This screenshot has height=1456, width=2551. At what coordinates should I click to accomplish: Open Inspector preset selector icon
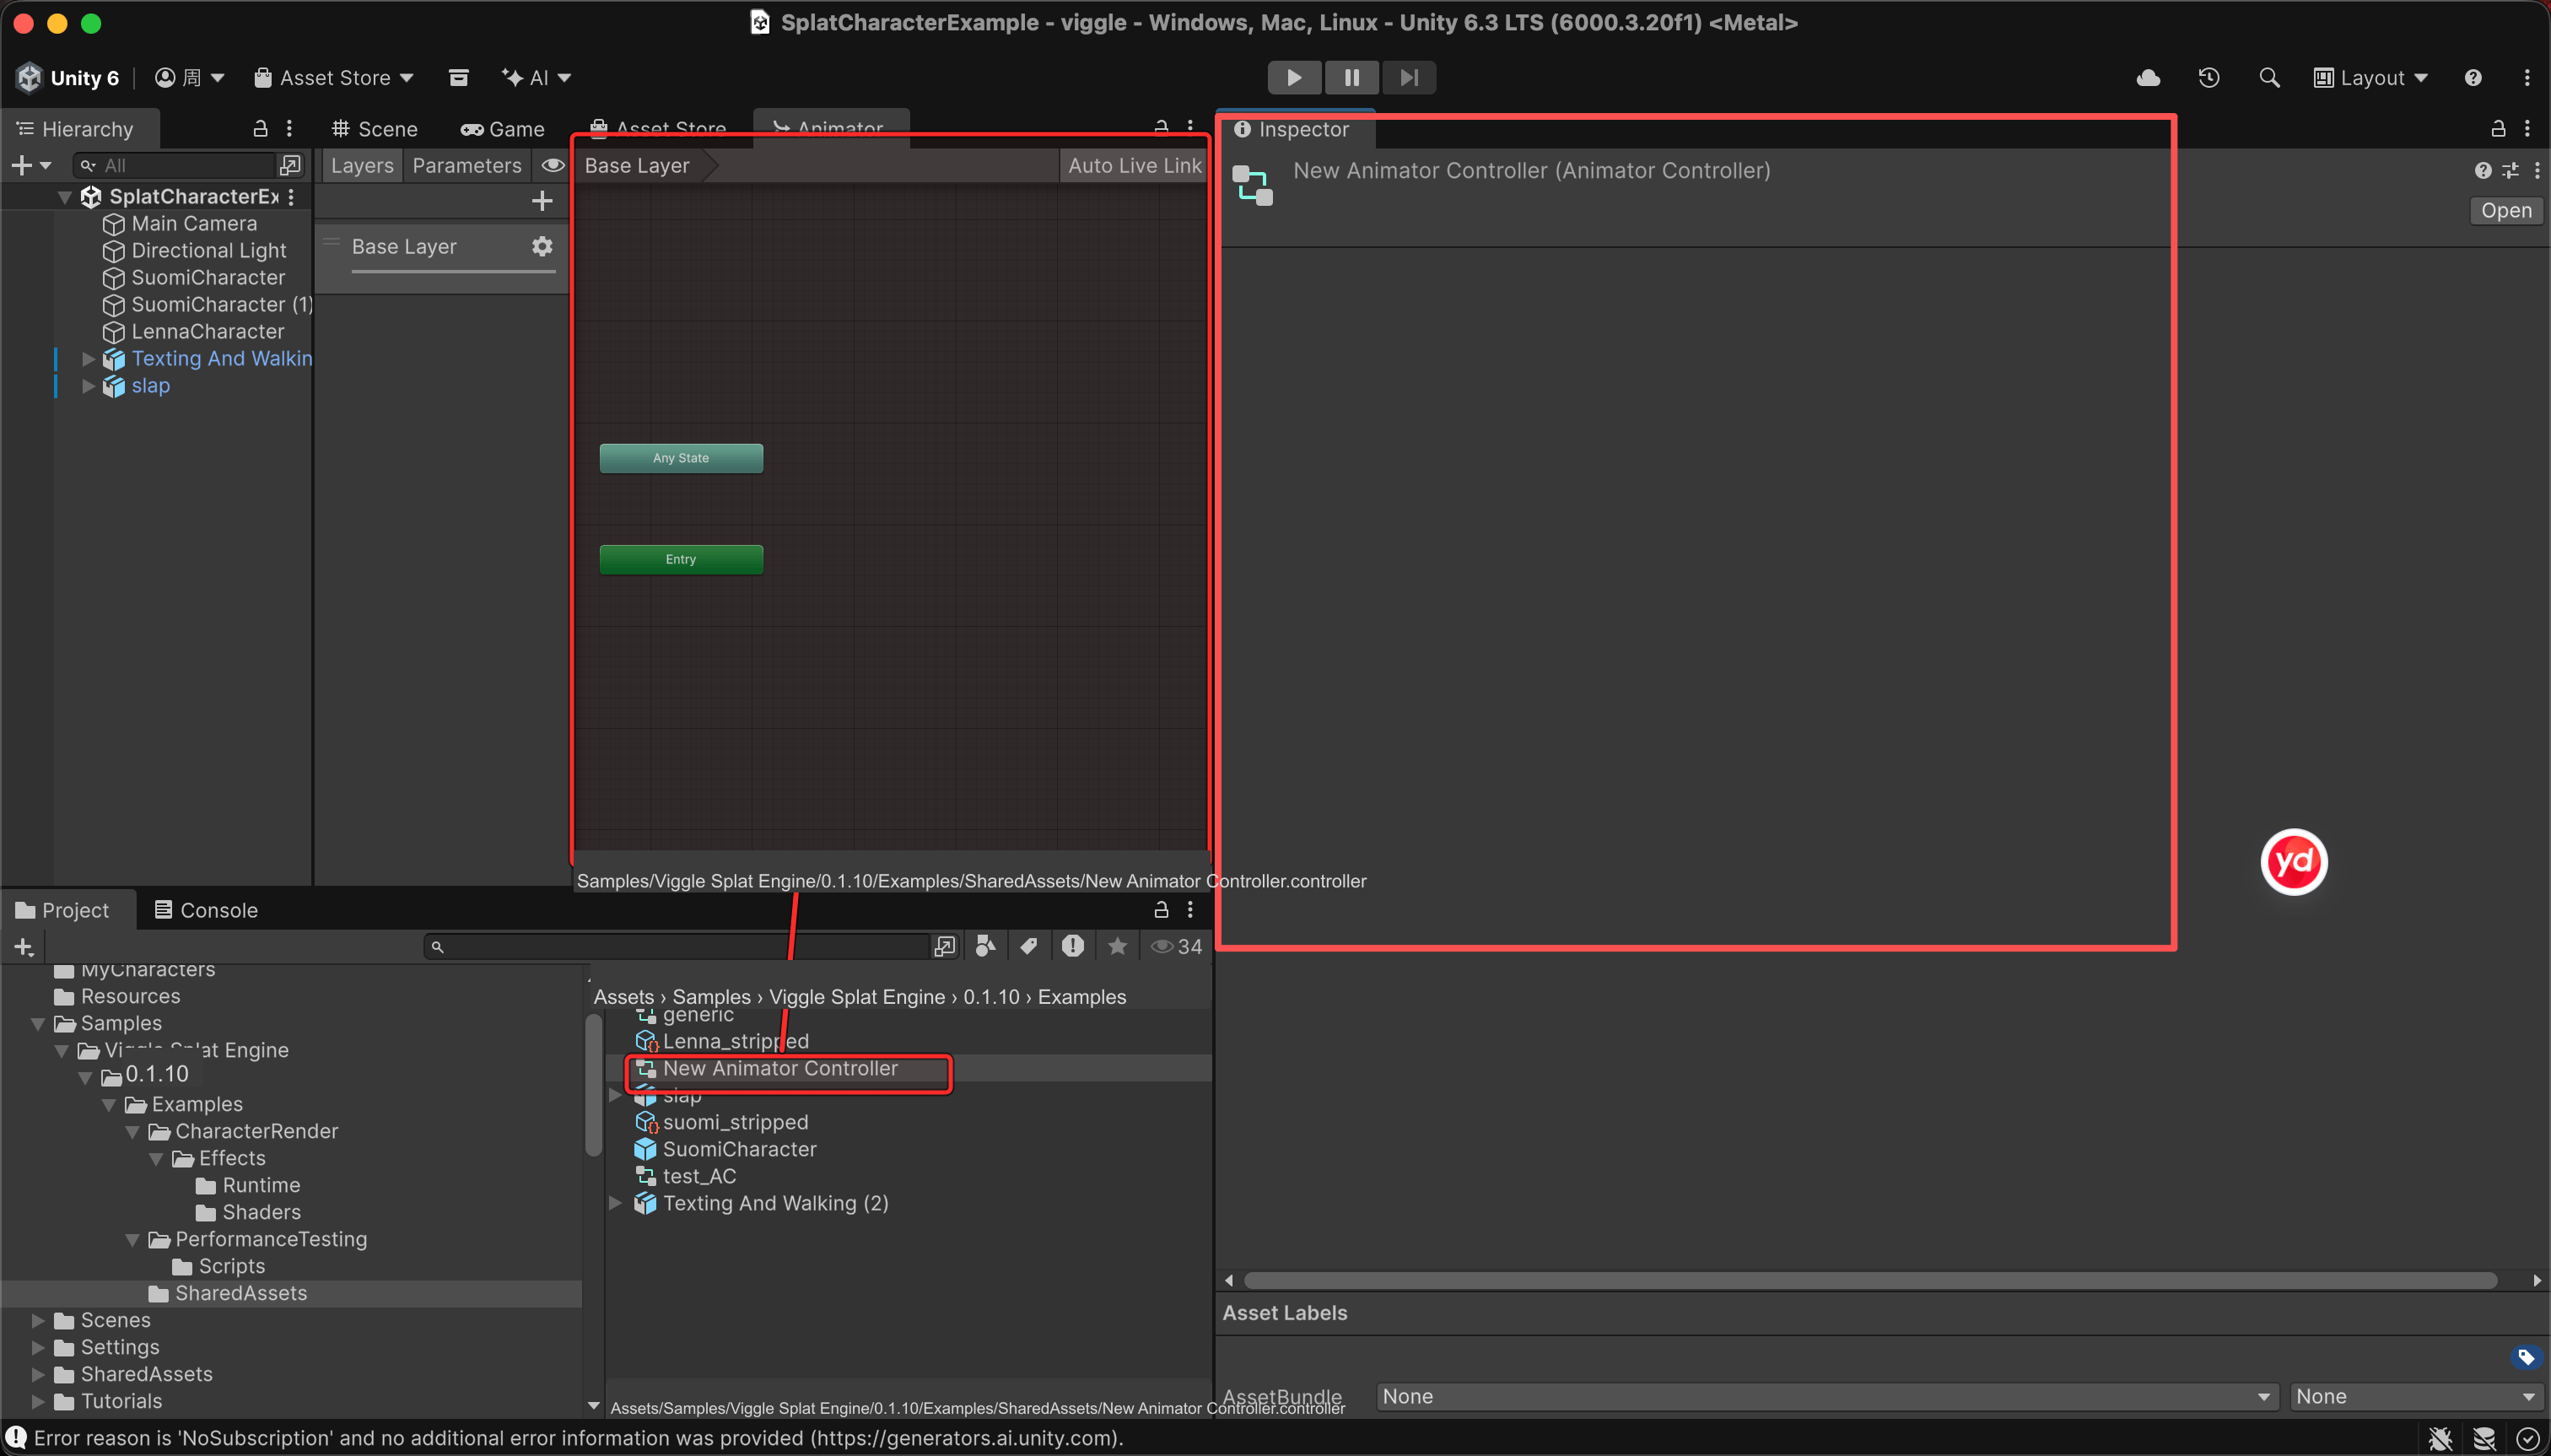tap(2511, 171)
